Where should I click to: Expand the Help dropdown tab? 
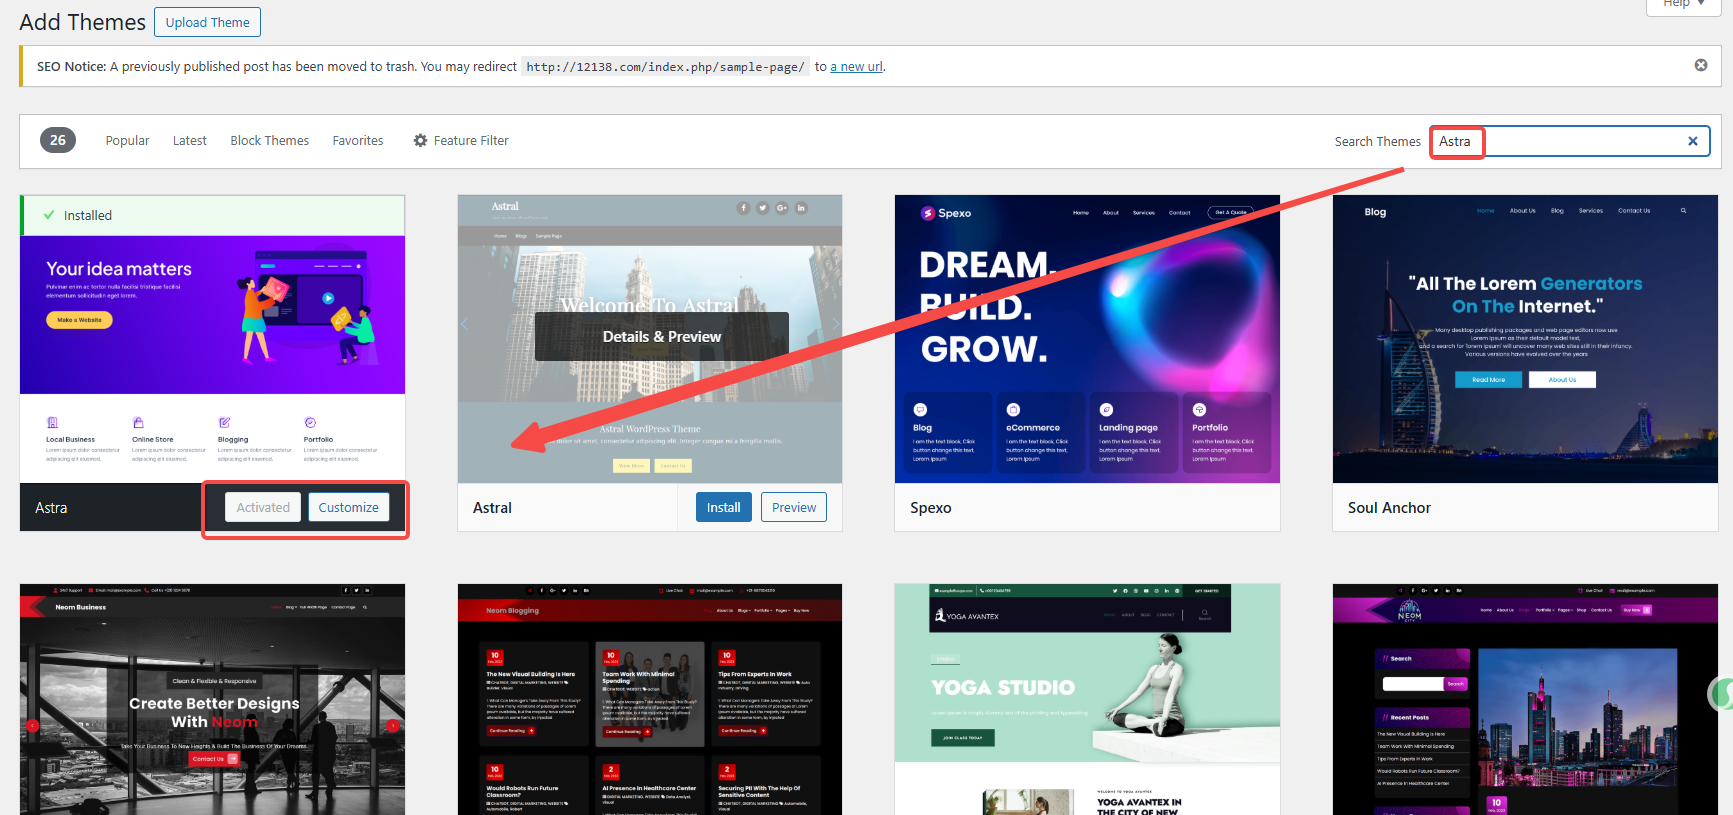coord(1684,5)
